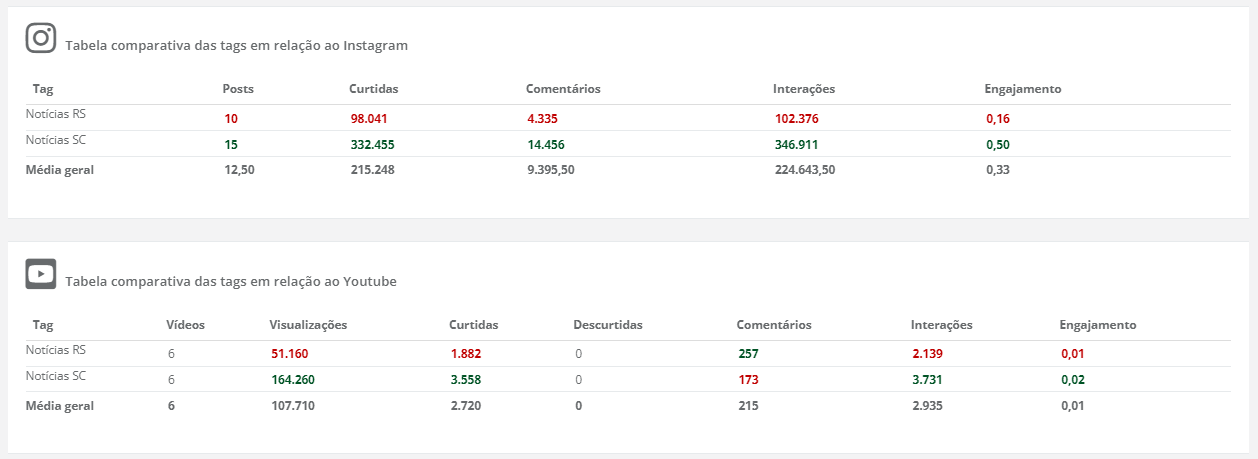
Task: Click Média geral label in Instagram table
Action: (60, 170)
